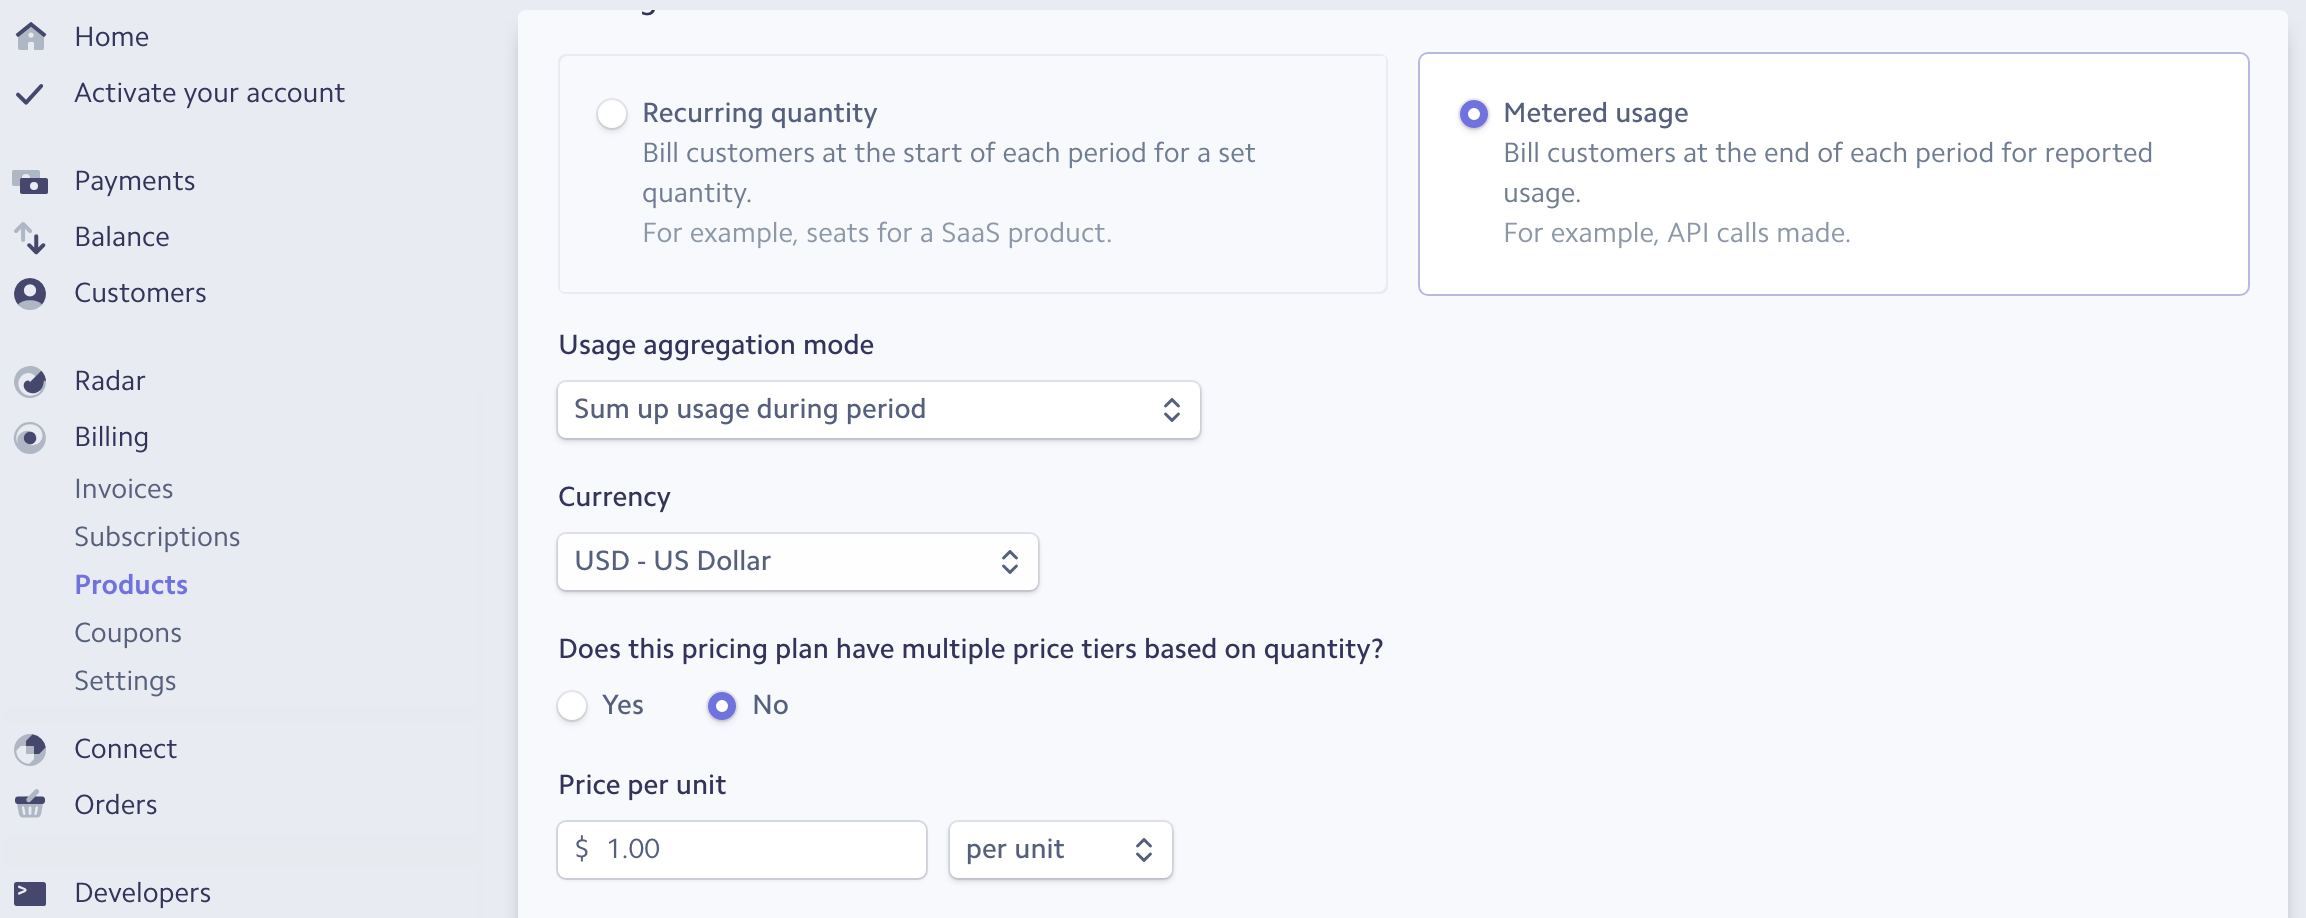Expand the Currency USD dropdown

coord(797,562)
